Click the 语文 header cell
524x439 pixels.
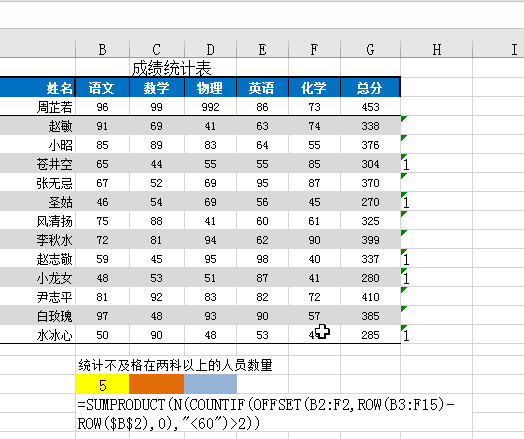tap(102, 88)
